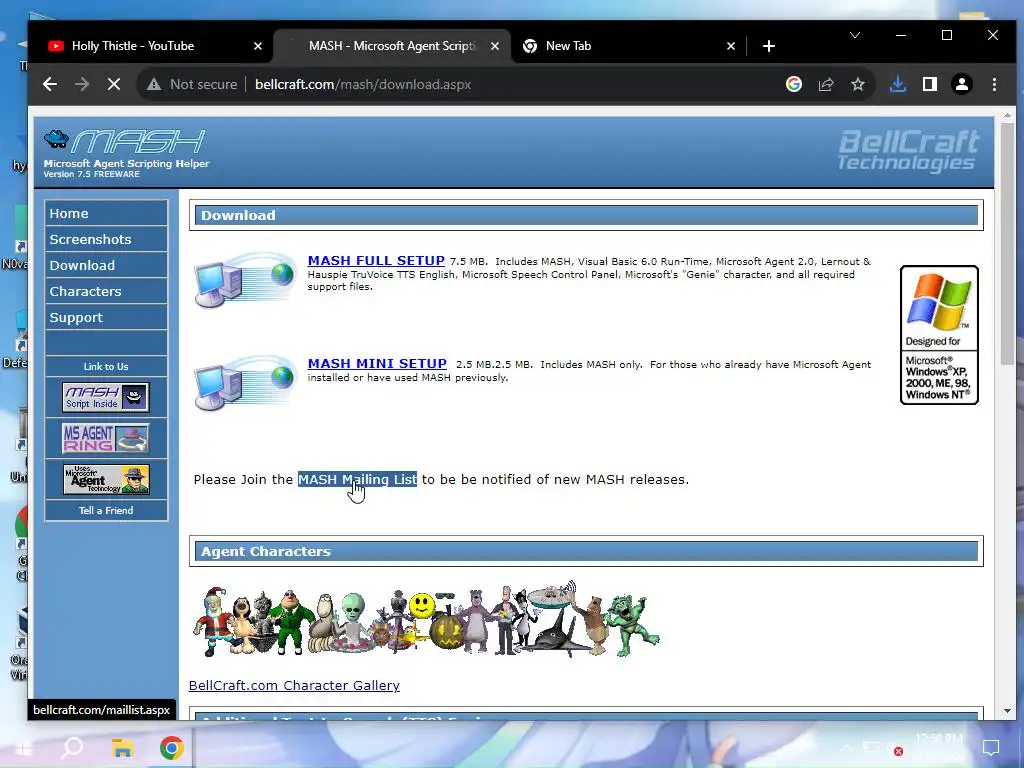
Task: Open the notification center icon in taskbar
Action: pos(991,748)
